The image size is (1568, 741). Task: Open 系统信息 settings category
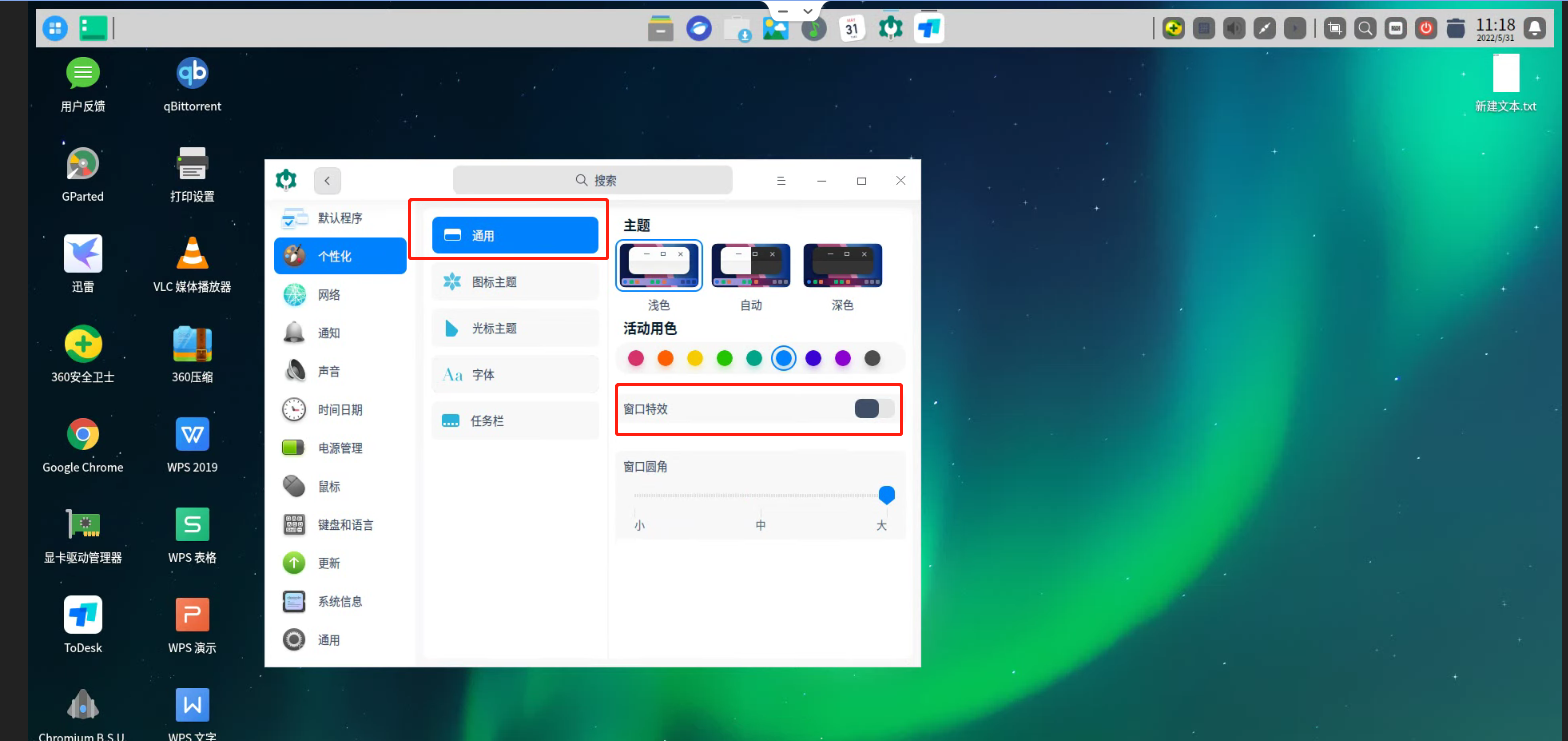pos(340,602)
